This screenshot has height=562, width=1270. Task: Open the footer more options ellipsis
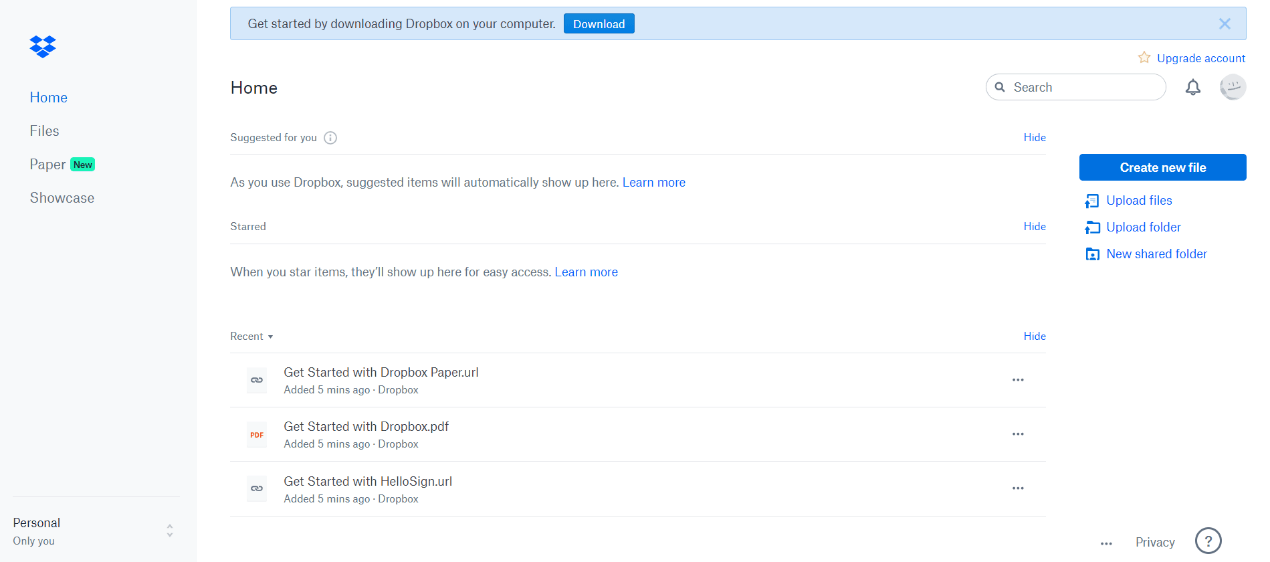click(x=1106, y=543)
